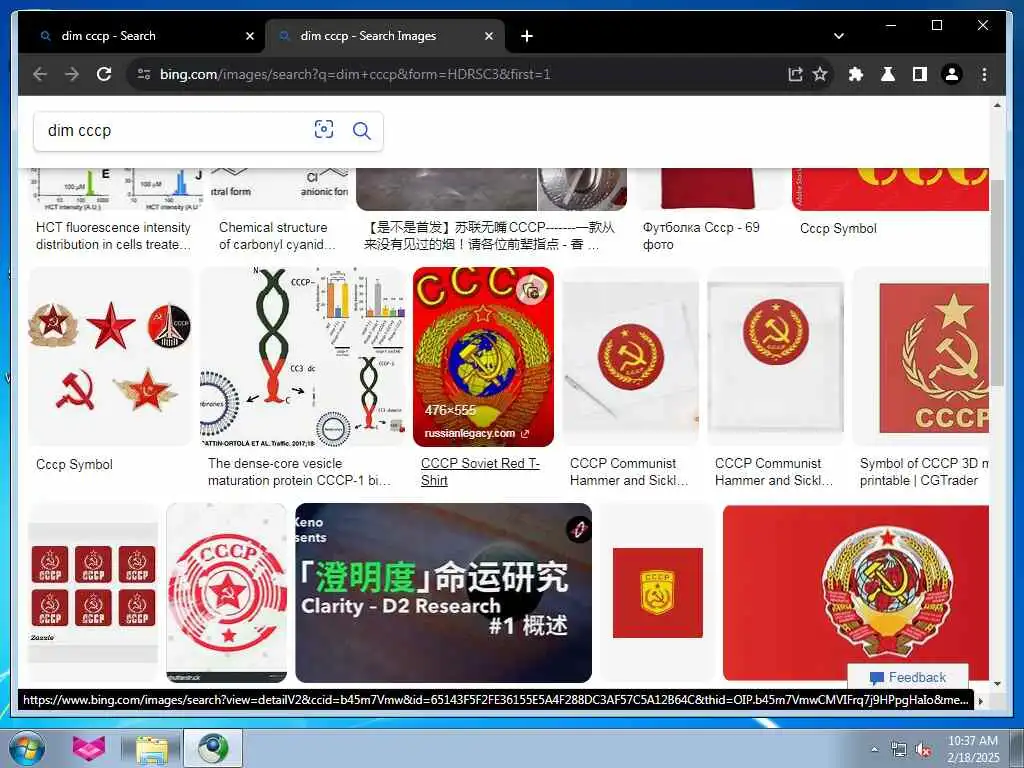Open the 'Cccp Symbol' five-emblem thumbnail
This screenshot has width=1024, height=768.
pos(111,357)
